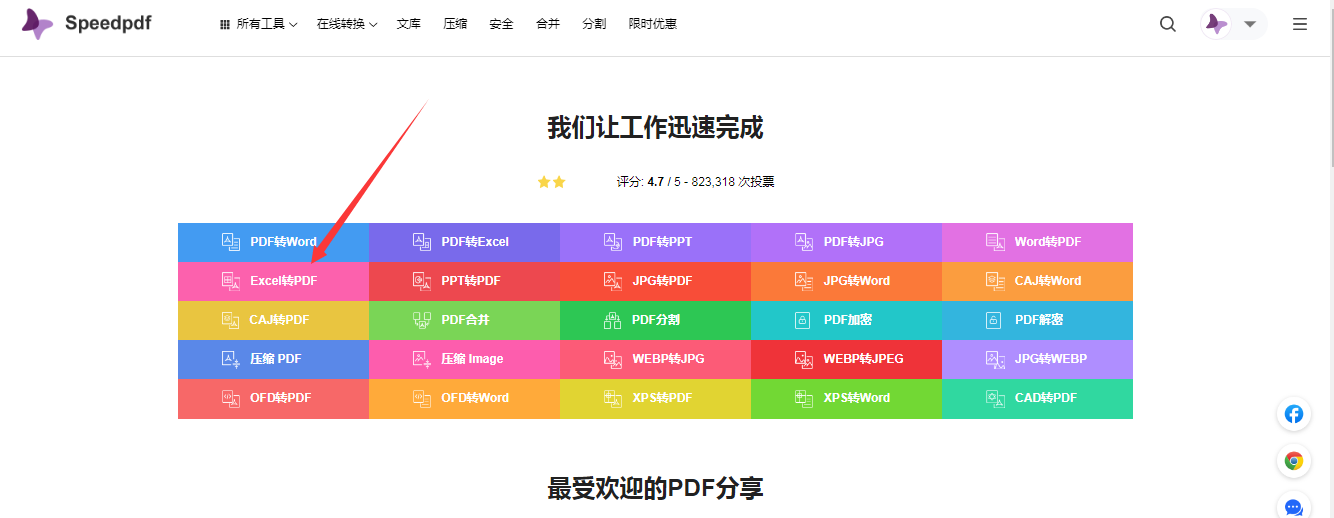1334x518 pixels.
Task: Open the XPS转PDF tool
Action: (x=655, y=398)
